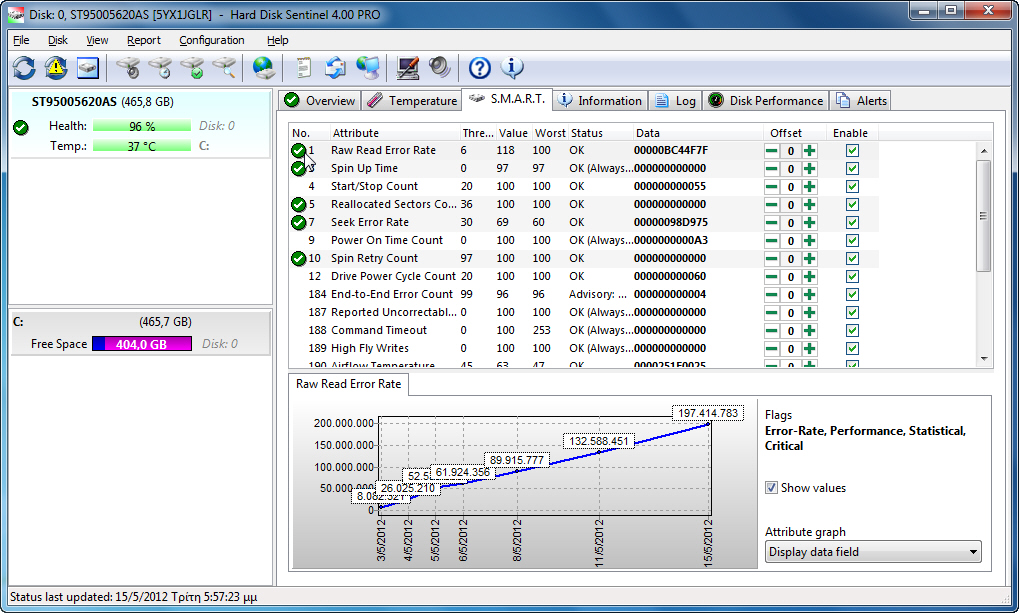Viewport: 1019px width, 613px height.
Task: Click the Health 96 % bar
Action: (142, 126)
